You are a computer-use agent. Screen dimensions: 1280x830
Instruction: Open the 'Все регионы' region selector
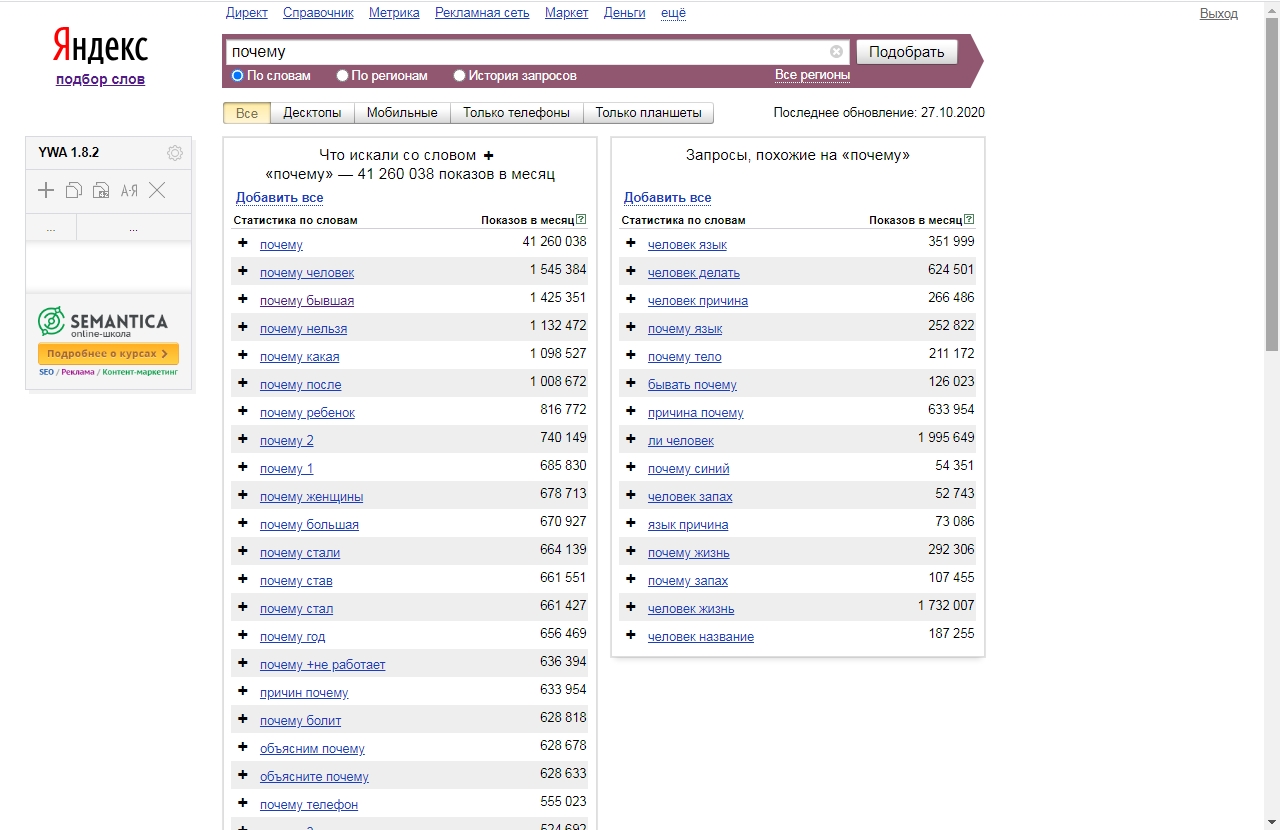click(x=812, y=75)
